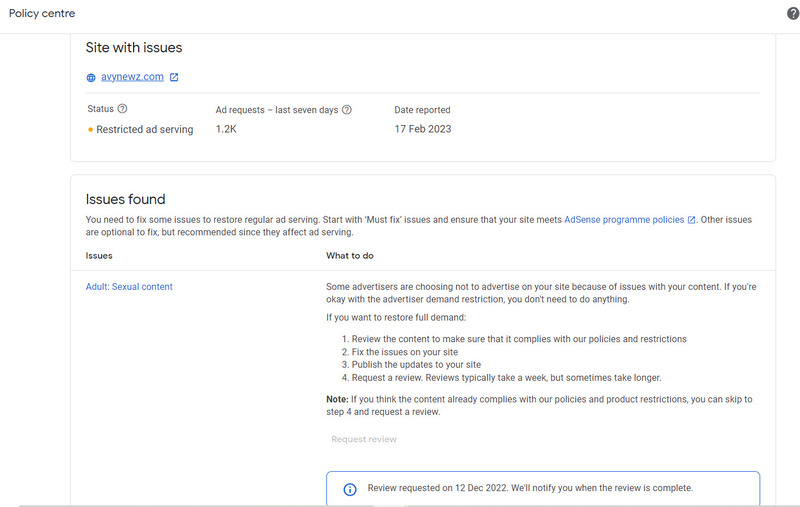Open AdSense programme policies link
Viewport: 800px width, 507px height.
click(624, 220)
